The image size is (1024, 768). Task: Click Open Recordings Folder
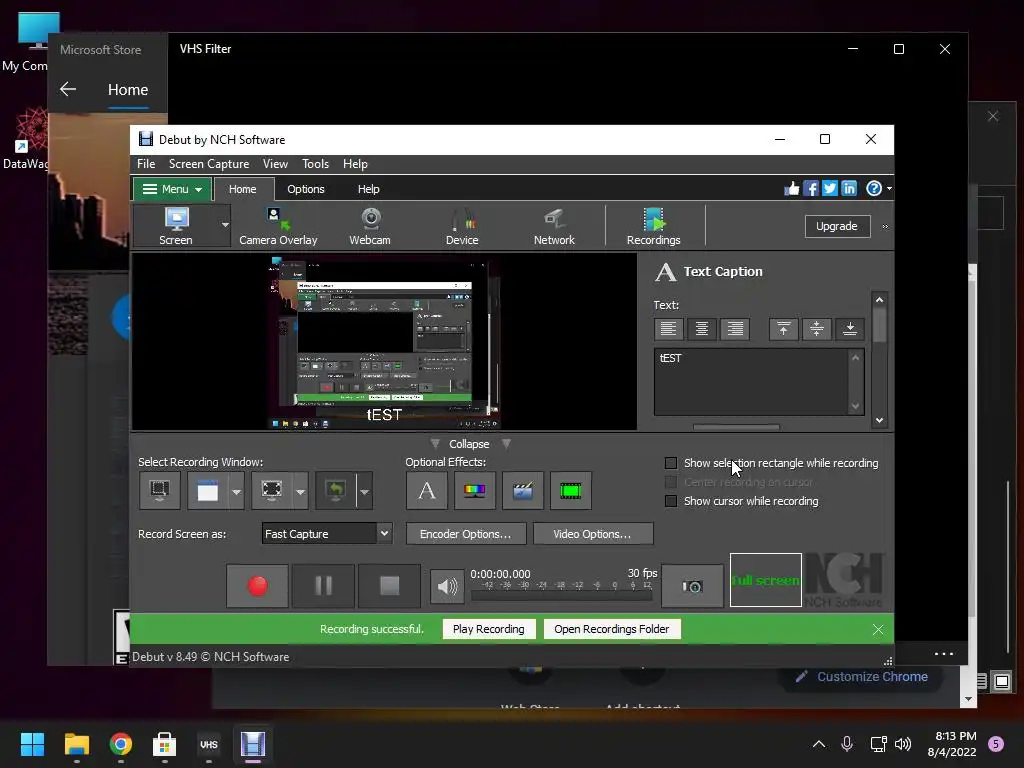(x=612, y=629)
